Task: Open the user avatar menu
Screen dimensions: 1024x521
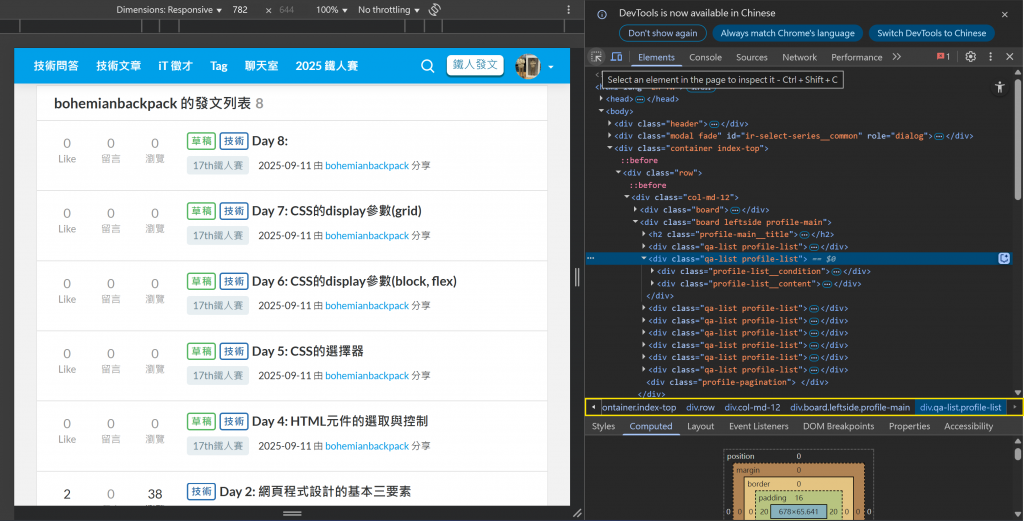Action: pyautogui.click(x=534, y=66)
